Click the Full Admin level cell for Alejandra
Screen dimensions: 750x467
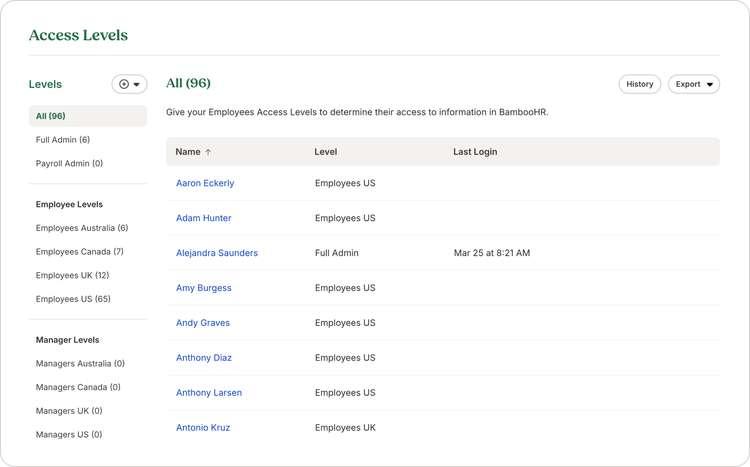click(x=337, y=253)
